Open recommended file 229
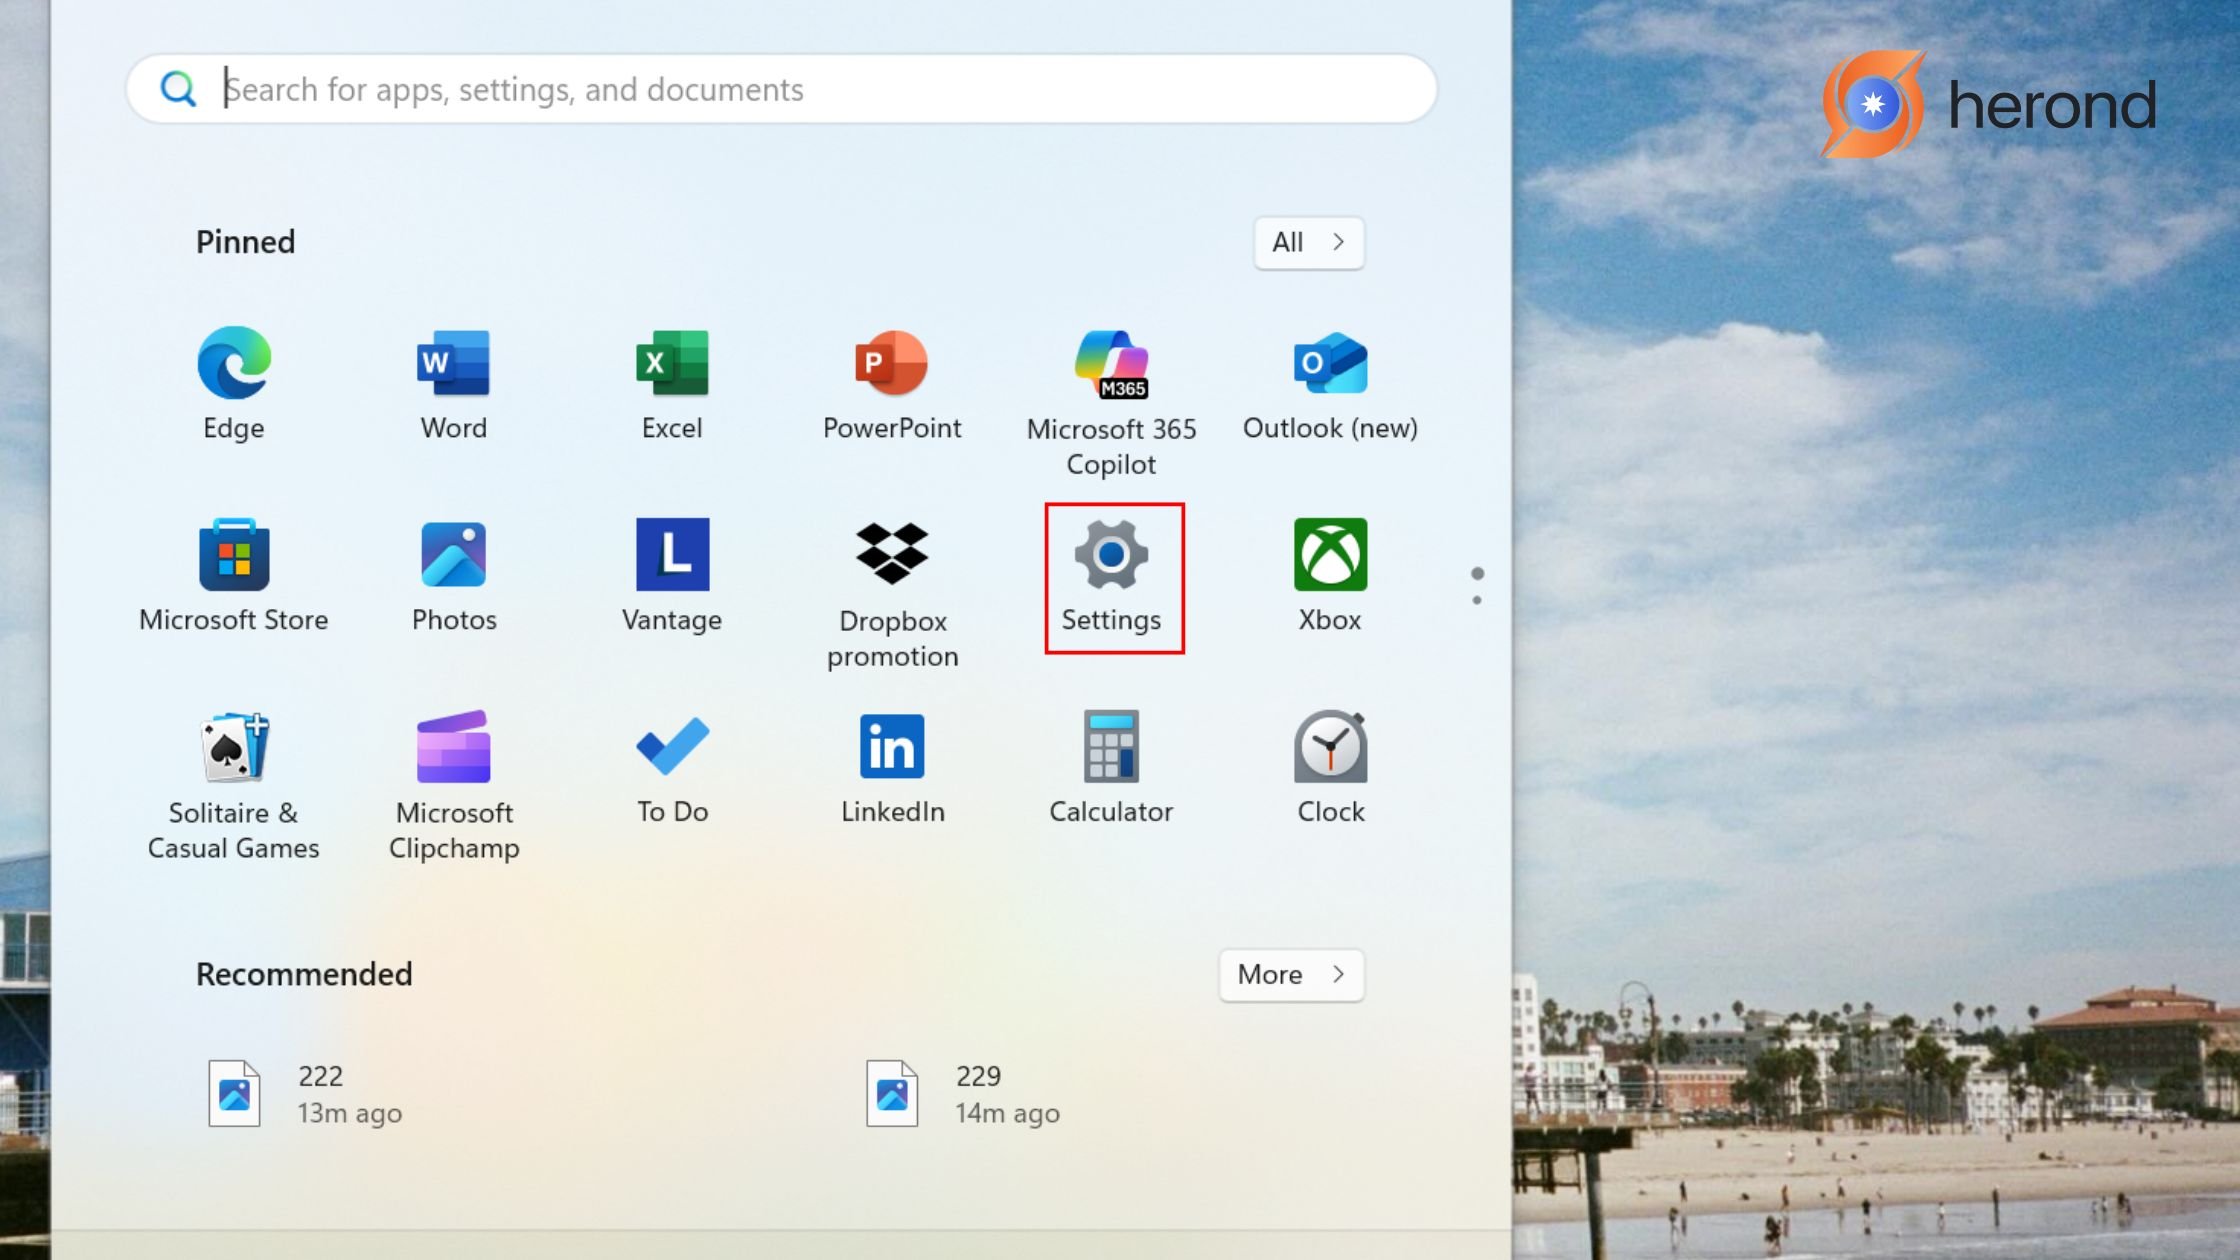This screenshot has height=1260, width=2240. tap(963, 1094)
